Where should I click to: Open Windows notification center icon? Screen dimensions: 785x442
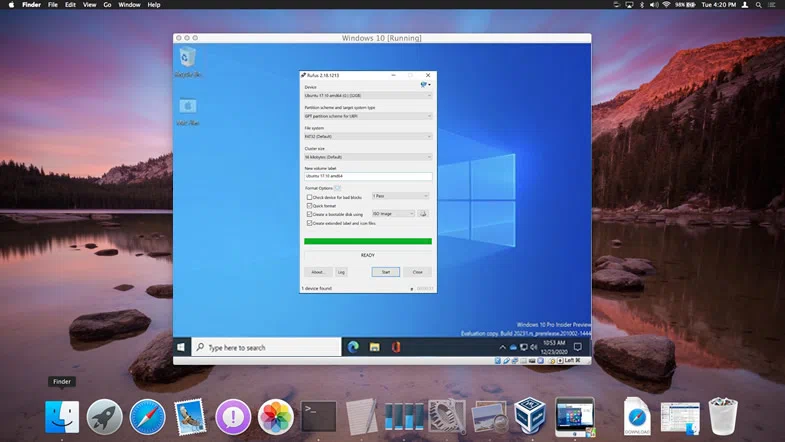(x=577, y=347)
